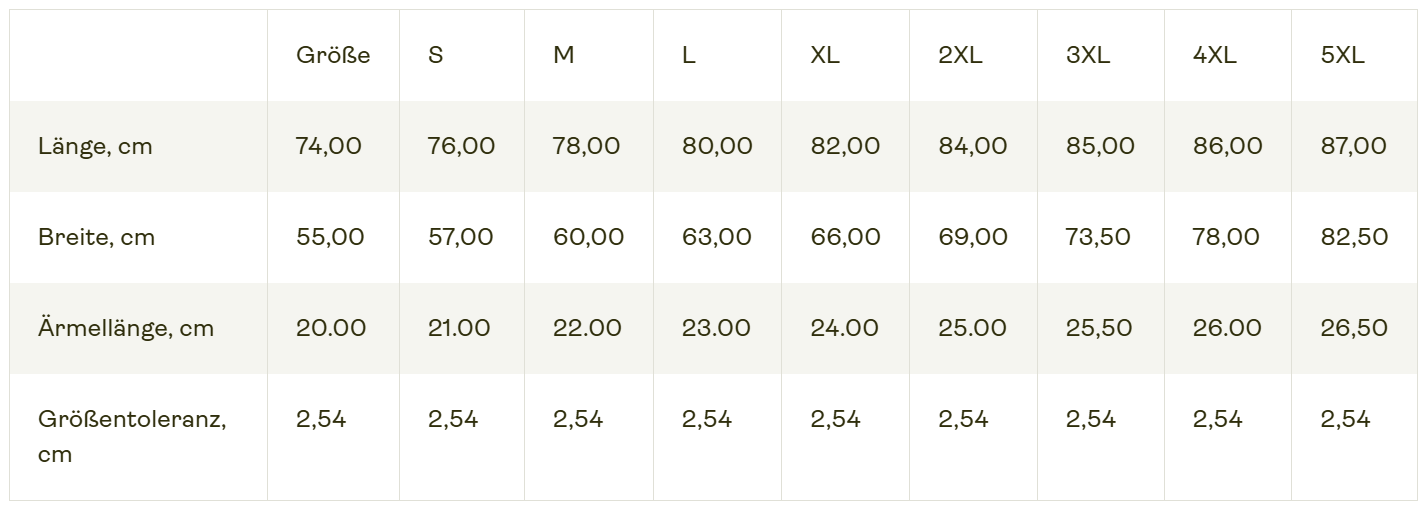Viewport: 1426px width, 507px height.
Task: Click the 2,54 tolerance under 5XL
Action: [x=1346, y=419]
